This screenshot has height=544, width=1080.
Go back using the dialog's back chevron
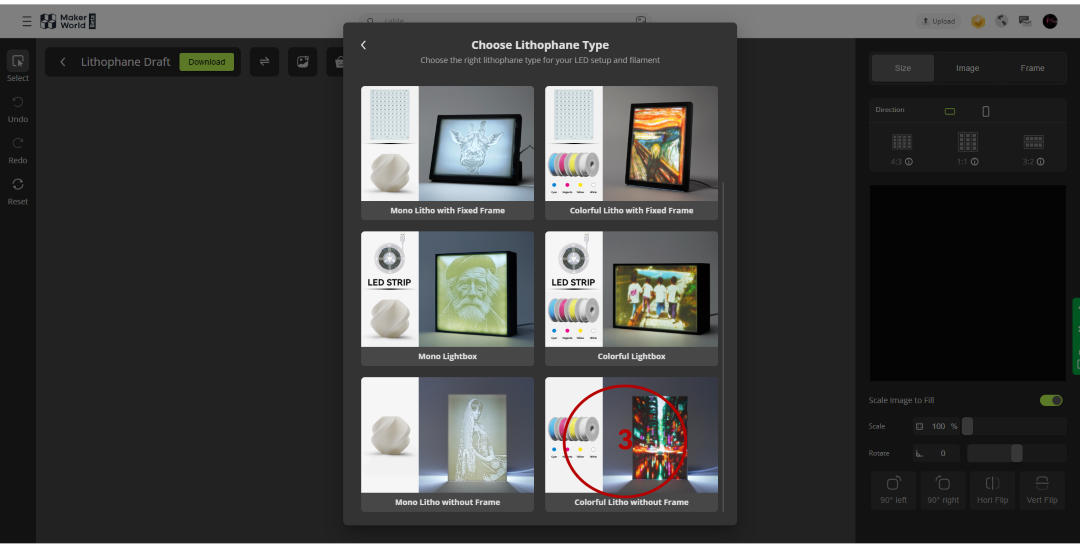(364, 45)
